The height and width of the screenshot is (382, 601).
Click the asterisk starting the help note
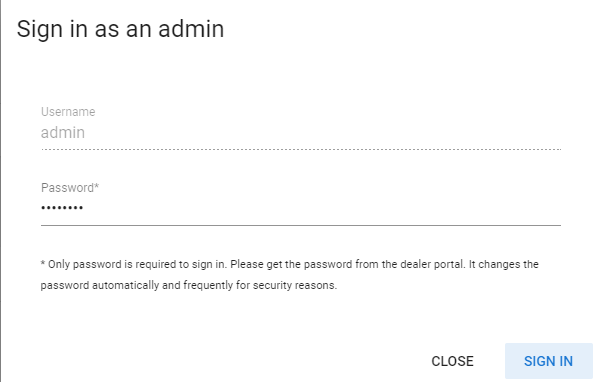tap(43, 263)
